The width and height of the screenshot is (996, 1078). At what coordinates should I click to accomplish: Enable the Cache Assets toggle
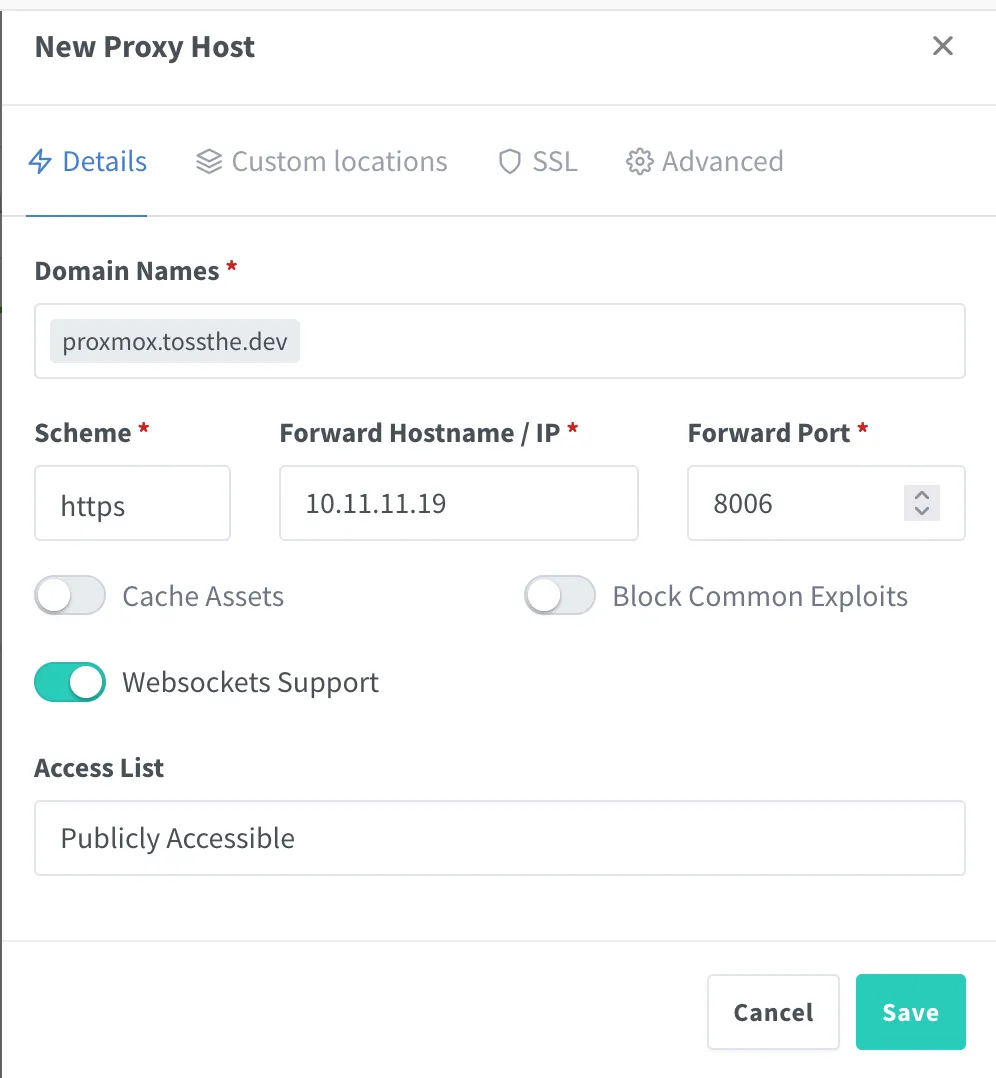coord(69,595)
